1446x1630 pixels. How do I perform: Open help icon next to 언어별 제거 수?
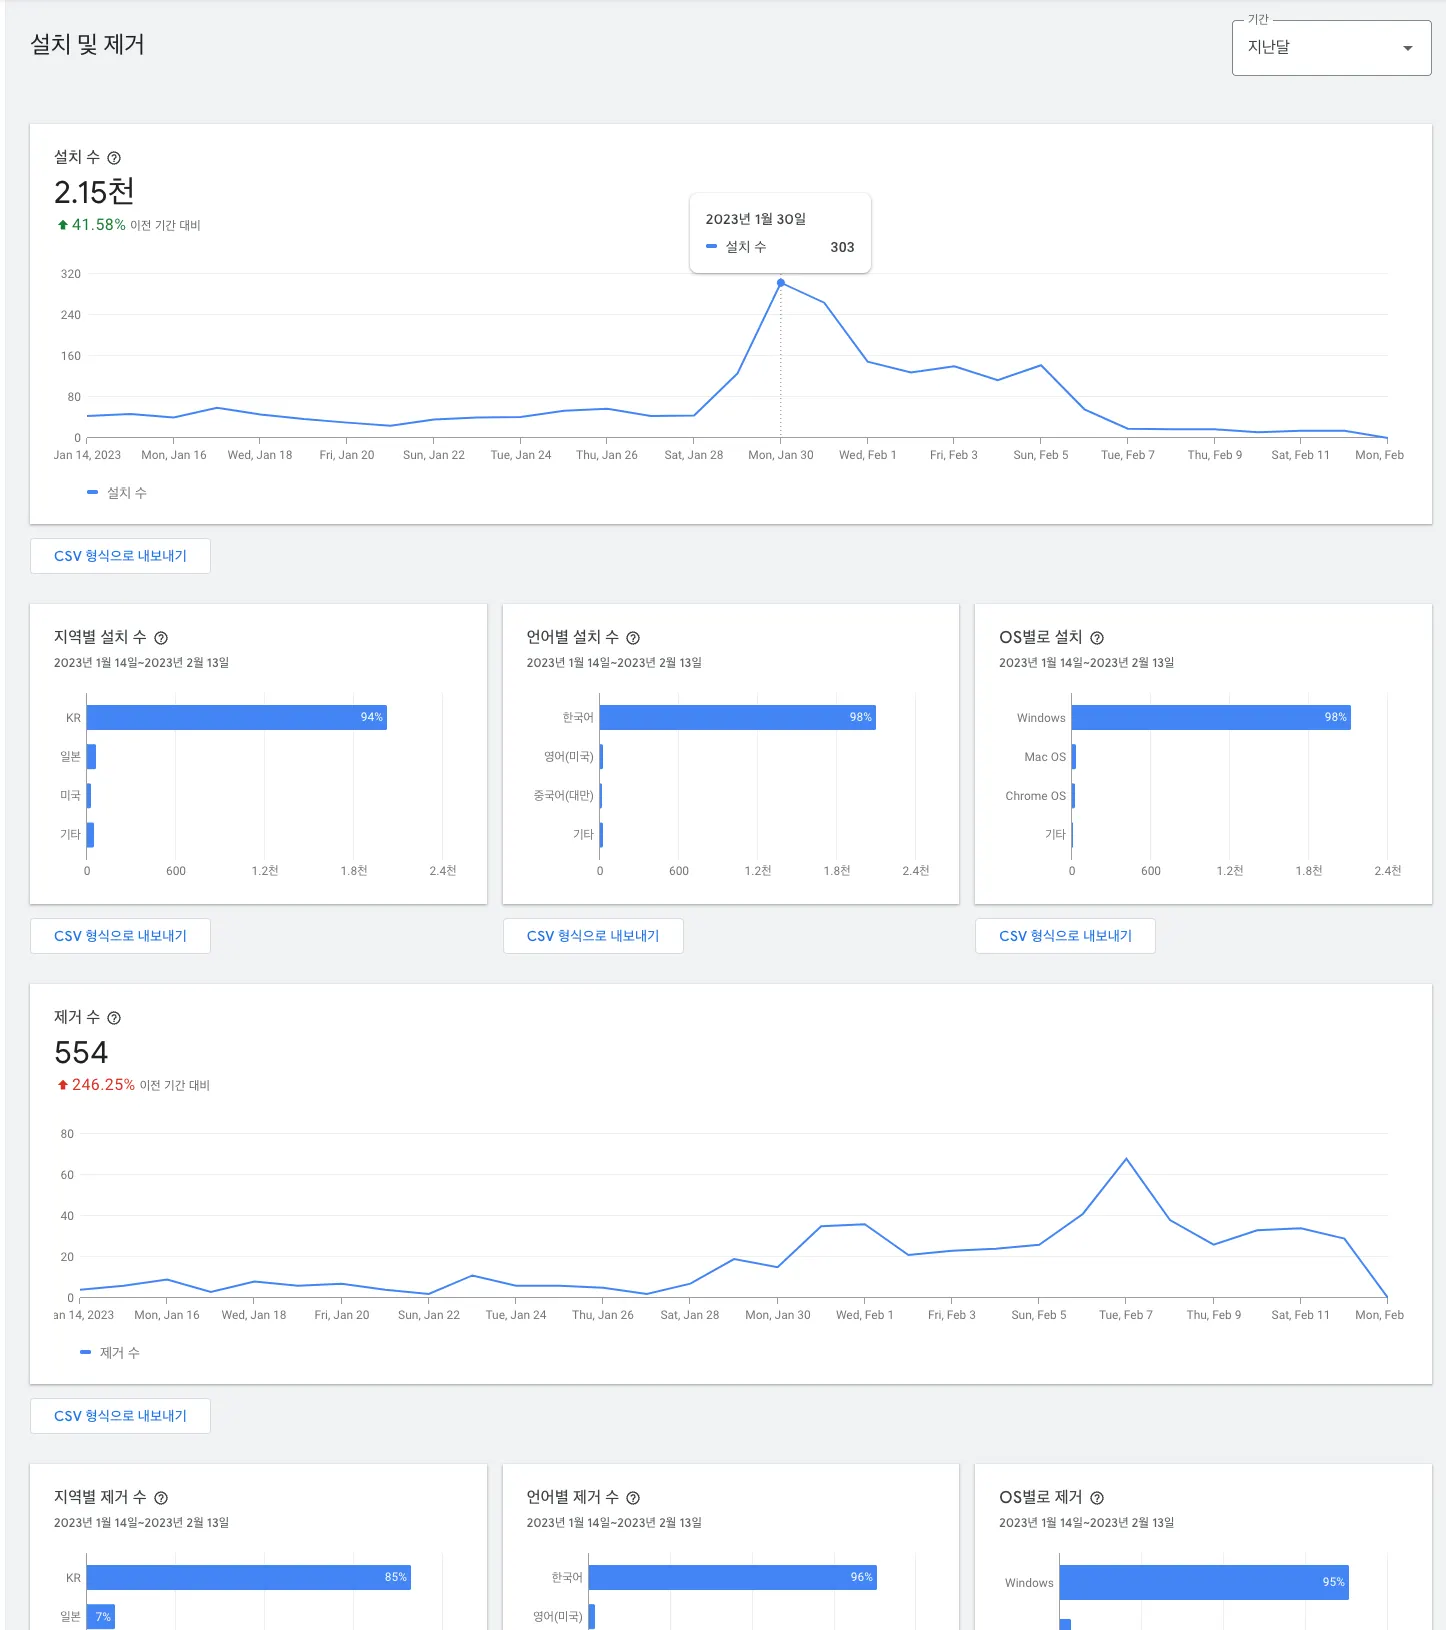633,1498
